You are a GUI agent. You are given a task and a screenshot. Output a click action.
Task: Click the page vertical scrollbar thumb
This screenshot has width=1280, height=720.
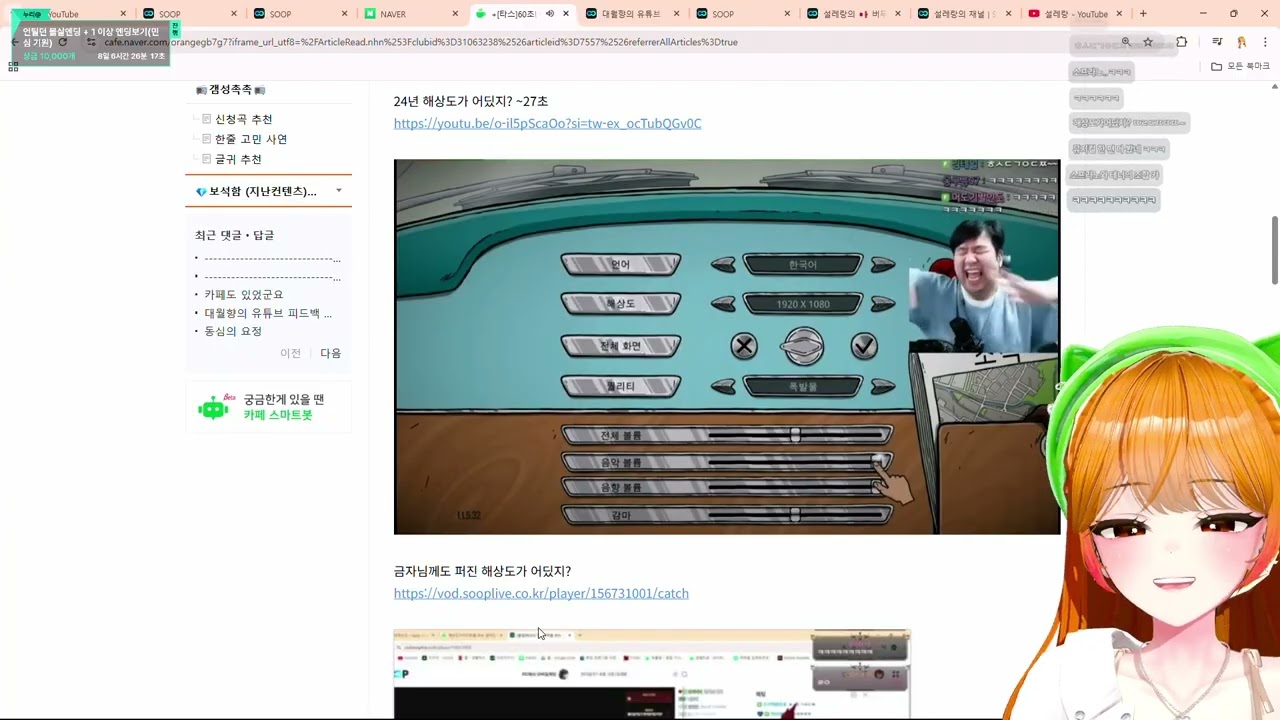1274,250
